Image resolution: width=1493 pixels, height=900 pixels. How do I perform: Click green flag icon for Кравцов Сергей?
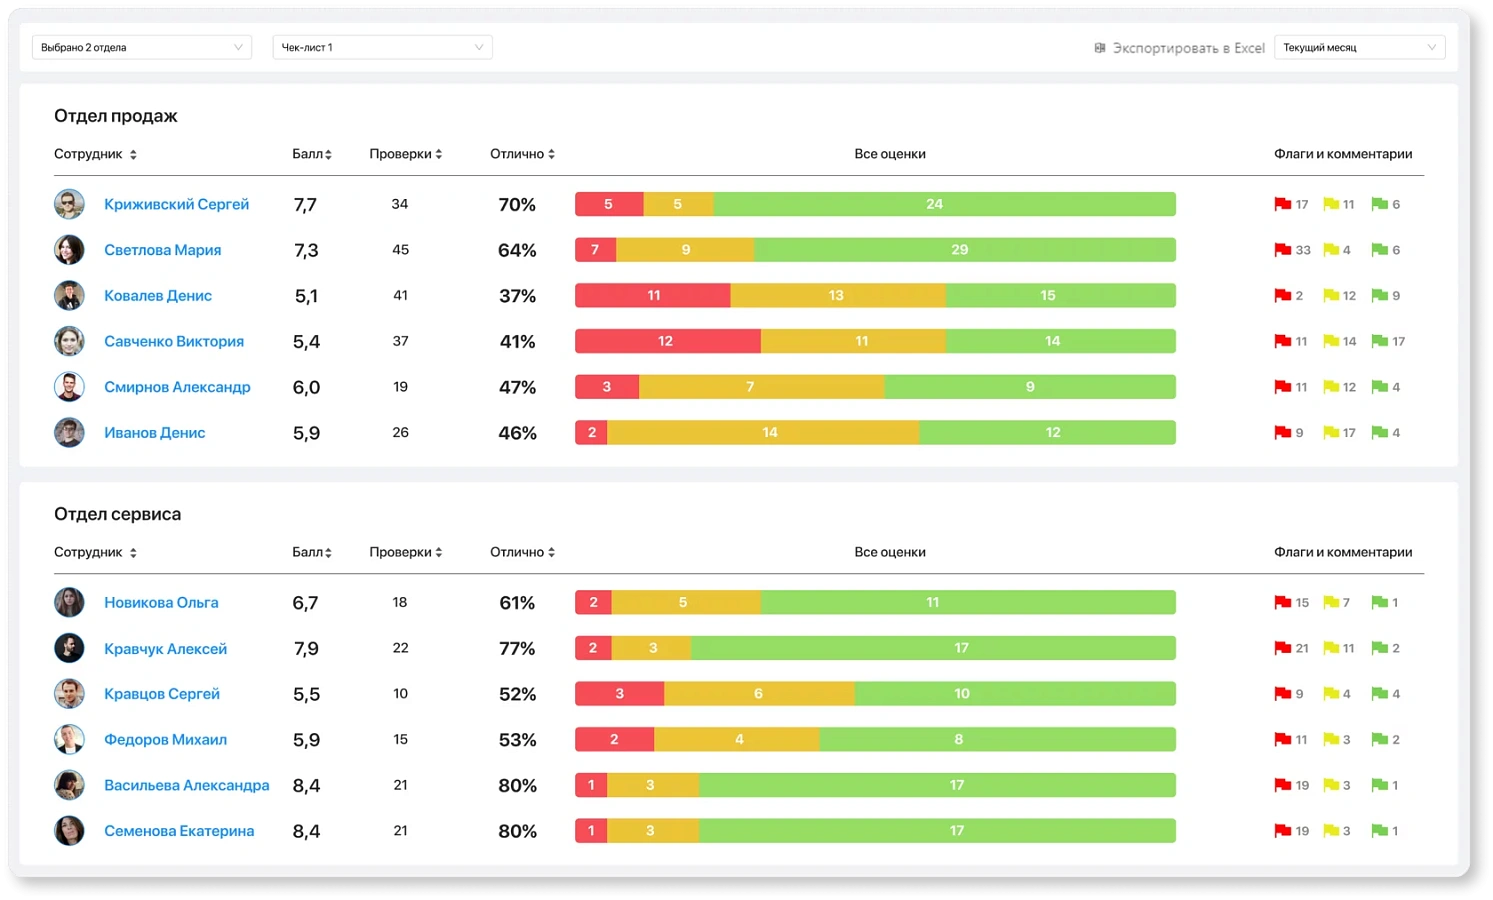pos(1379,694)
